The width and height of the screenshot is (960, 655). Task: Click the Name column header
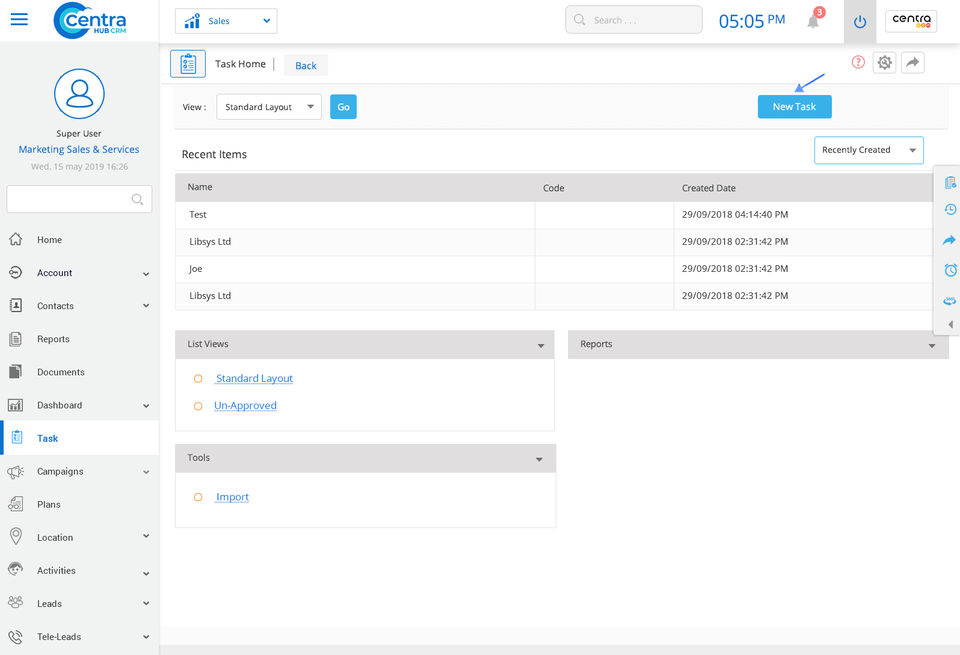(x=200, y=187)
